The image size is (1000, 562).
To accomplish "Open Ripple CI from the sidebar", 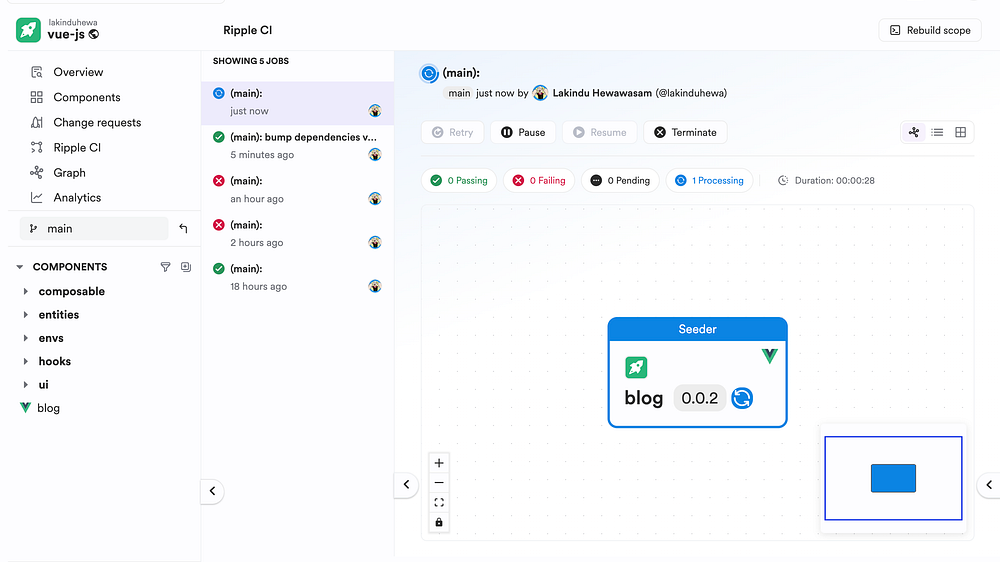I will point(77,147).
